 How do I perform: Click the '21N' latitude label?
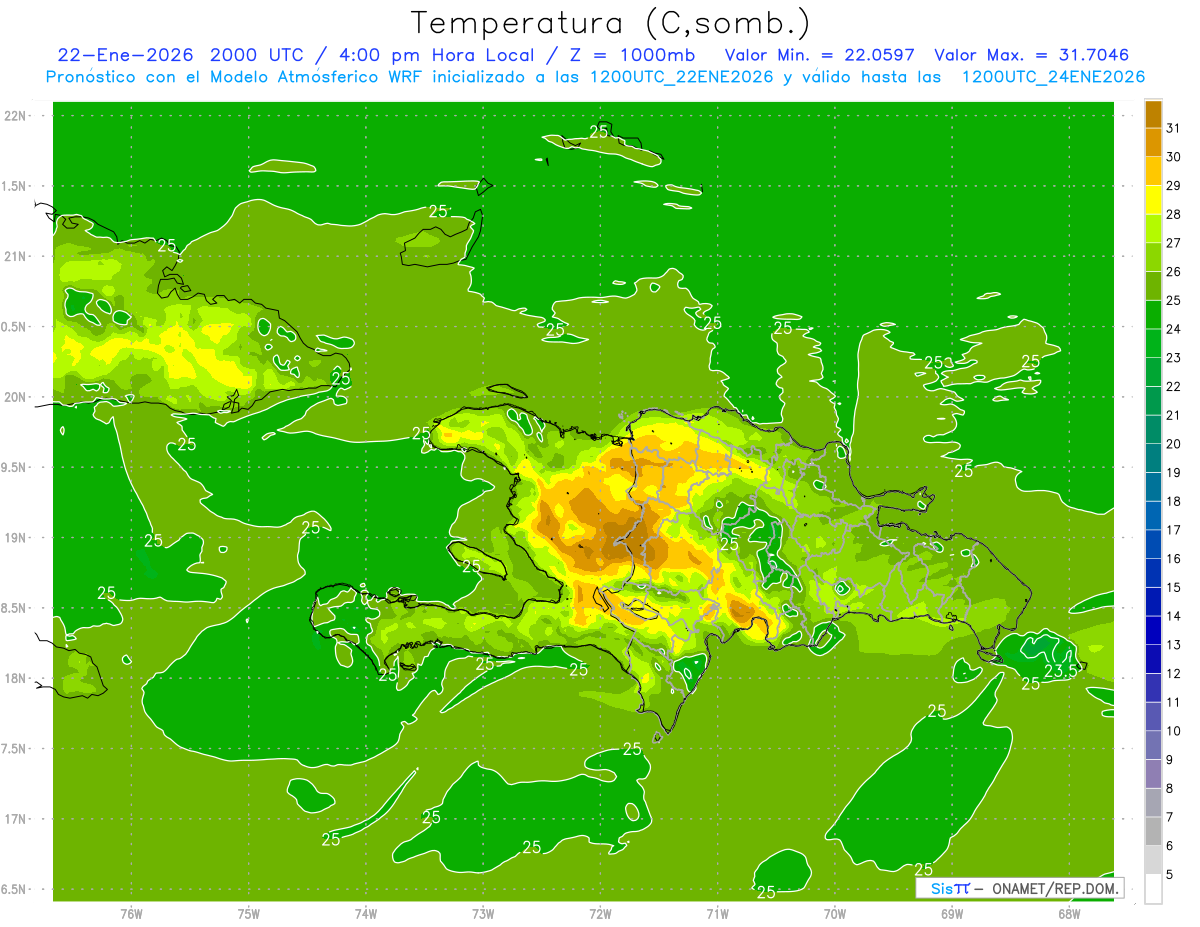14,257
